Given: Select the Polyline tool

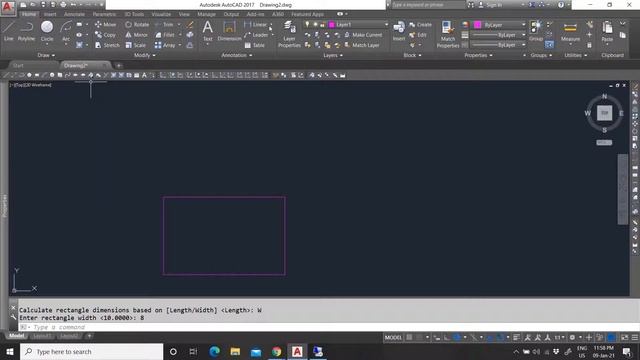Looking at the screenshot, I should point(27,31).
